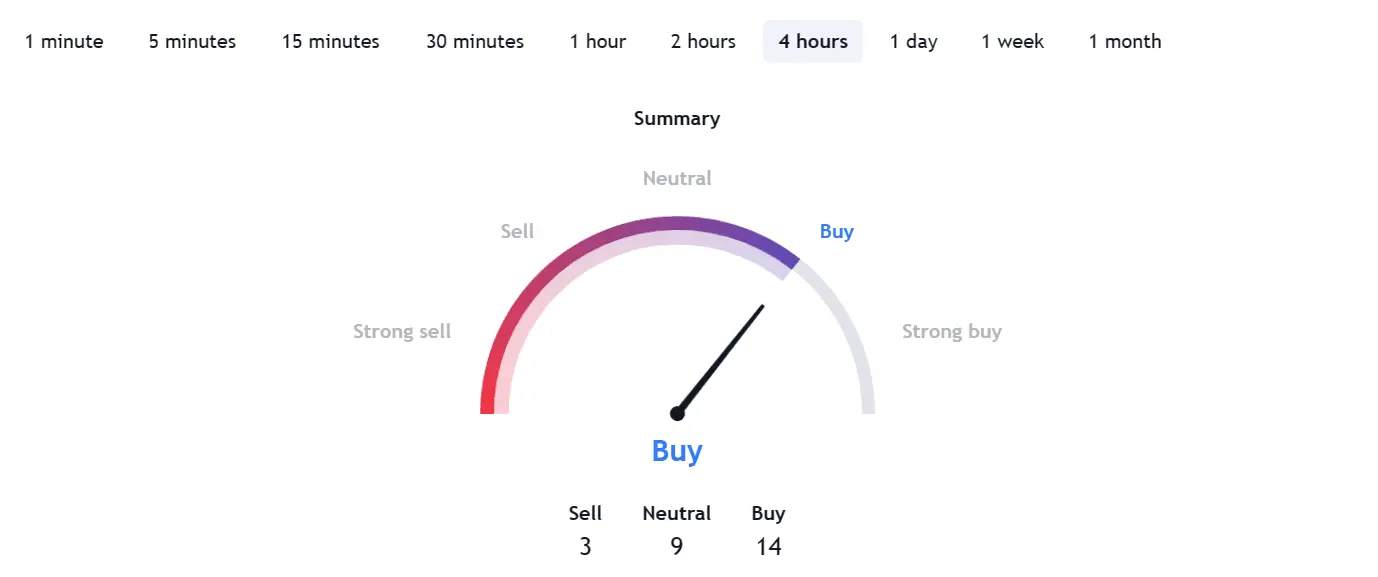Click the blue Buy gauge label

(x=837, y=231)
